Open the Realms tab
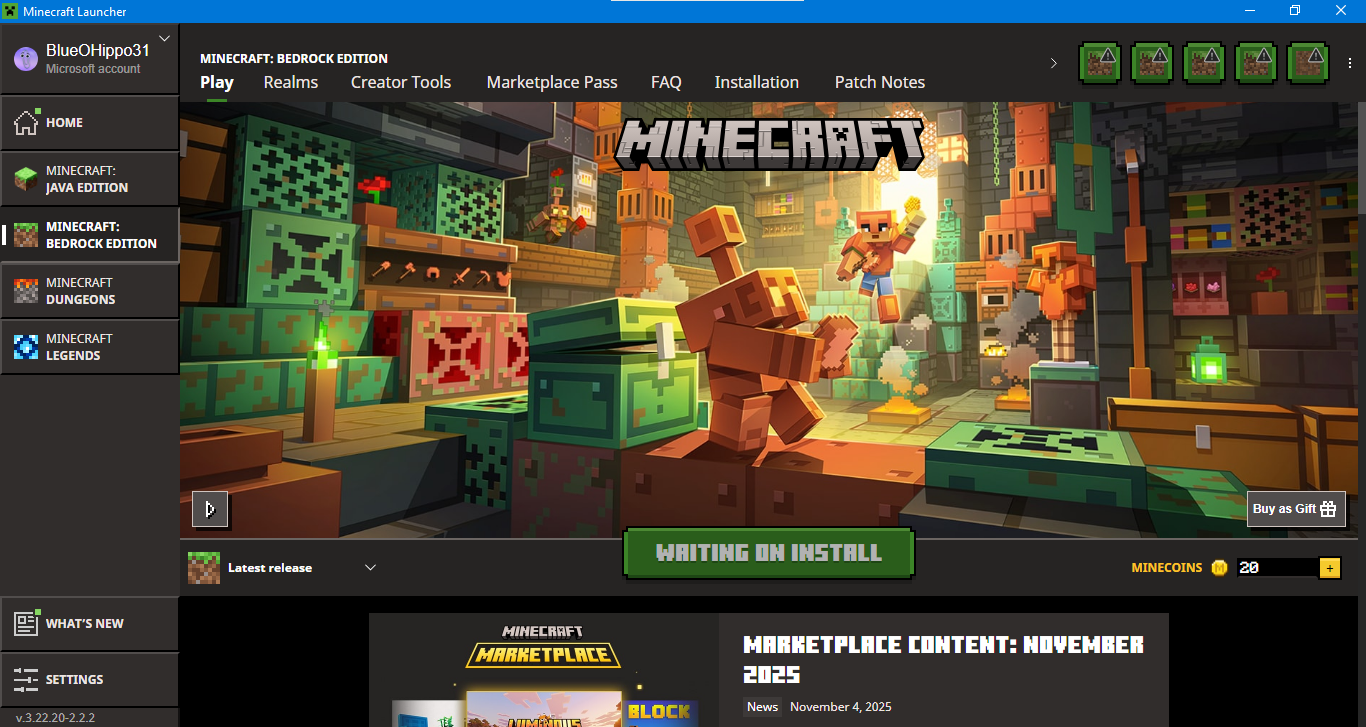Screen dimensions: 1366x727 pos(291,82)
